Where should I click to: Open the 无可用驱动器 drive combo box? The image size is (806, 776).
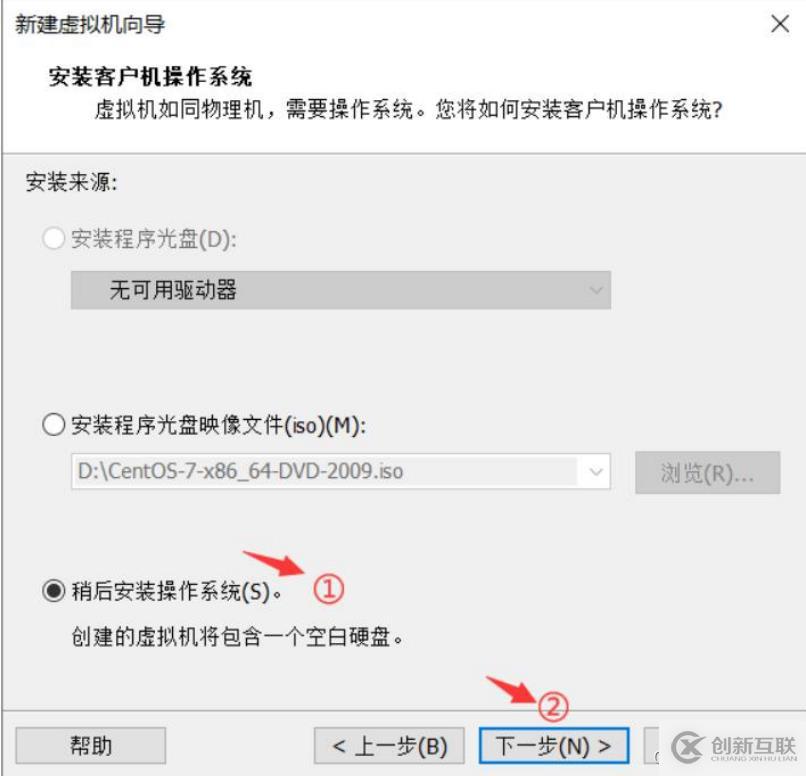[341, 290]
